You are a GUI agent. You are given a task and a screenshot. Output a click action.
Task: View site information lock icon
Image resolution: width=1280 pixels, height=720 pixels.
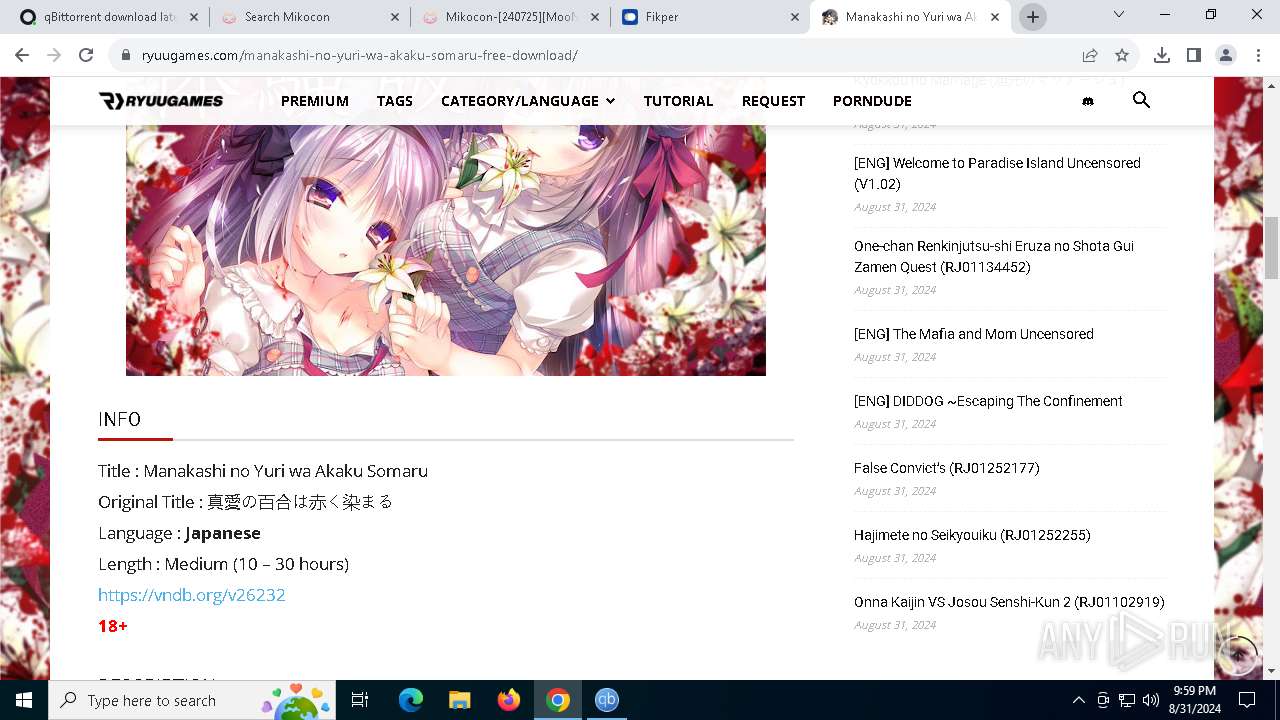pyautogui.click(x=125, y=55)
